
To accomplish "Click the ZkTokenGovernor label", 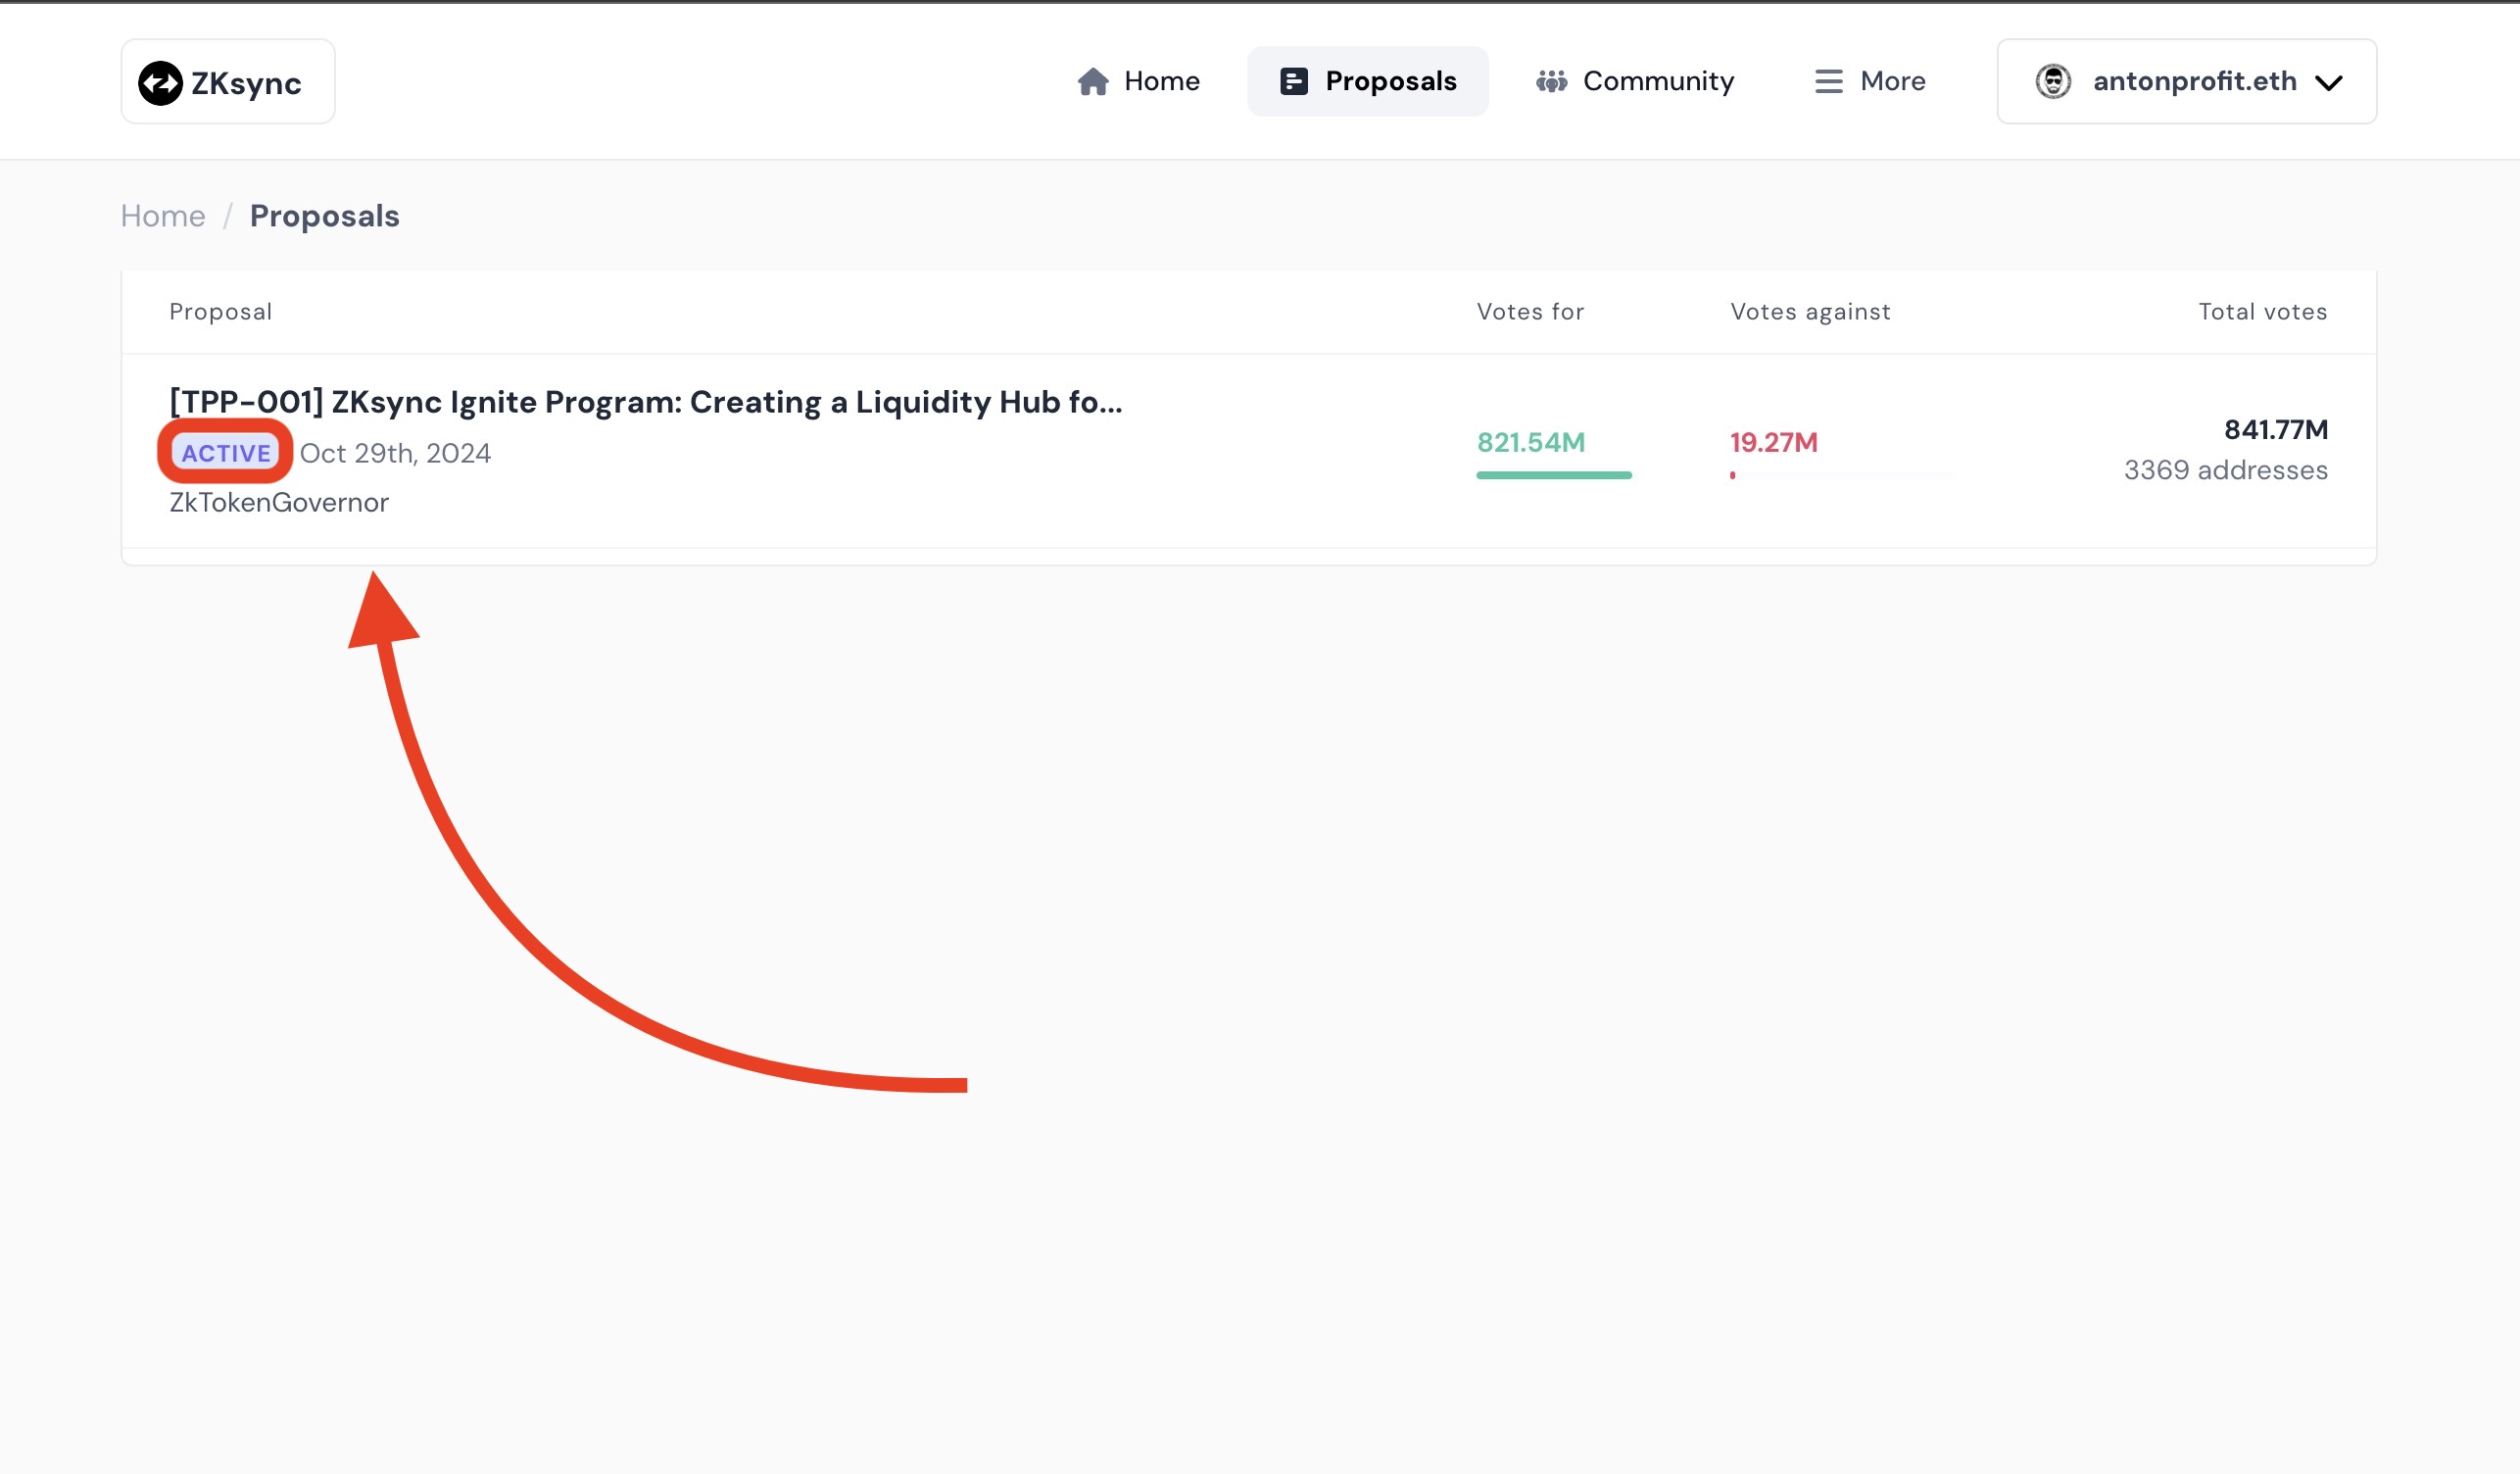I will pos(279,502).
